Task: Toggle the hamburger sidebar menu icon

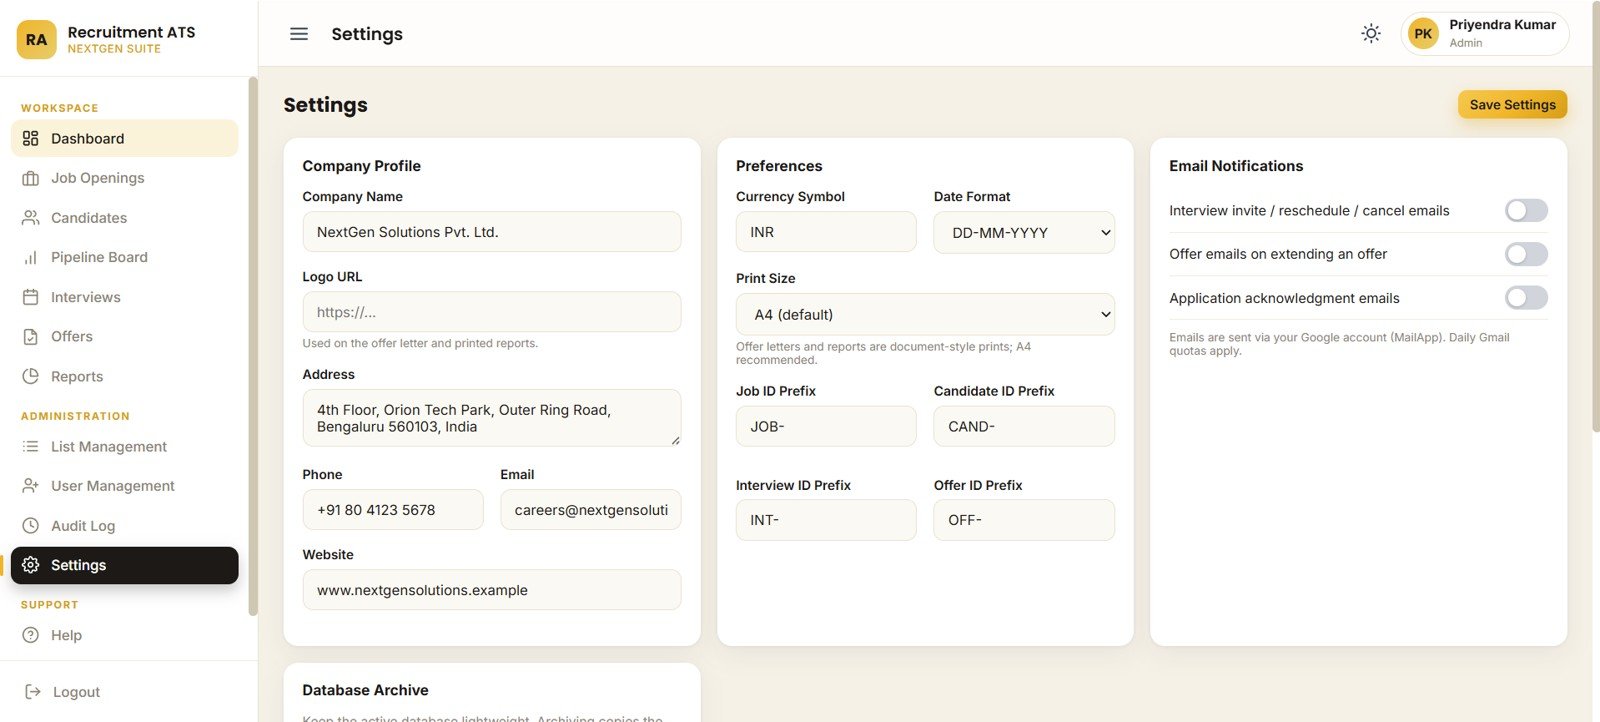Action: [x=299, y=34]
